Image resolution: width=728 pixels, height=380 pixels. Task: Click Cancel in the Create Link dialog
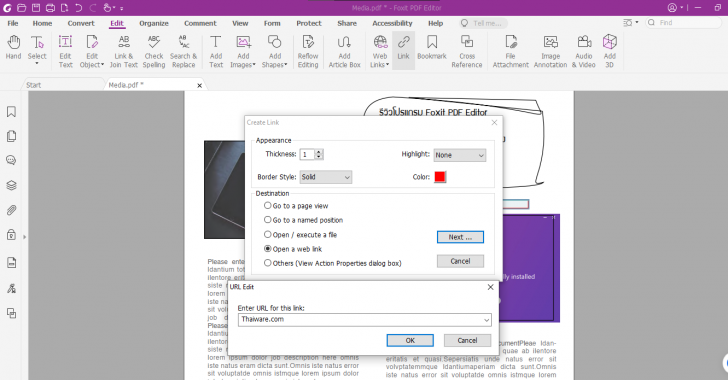pos(460,261)
